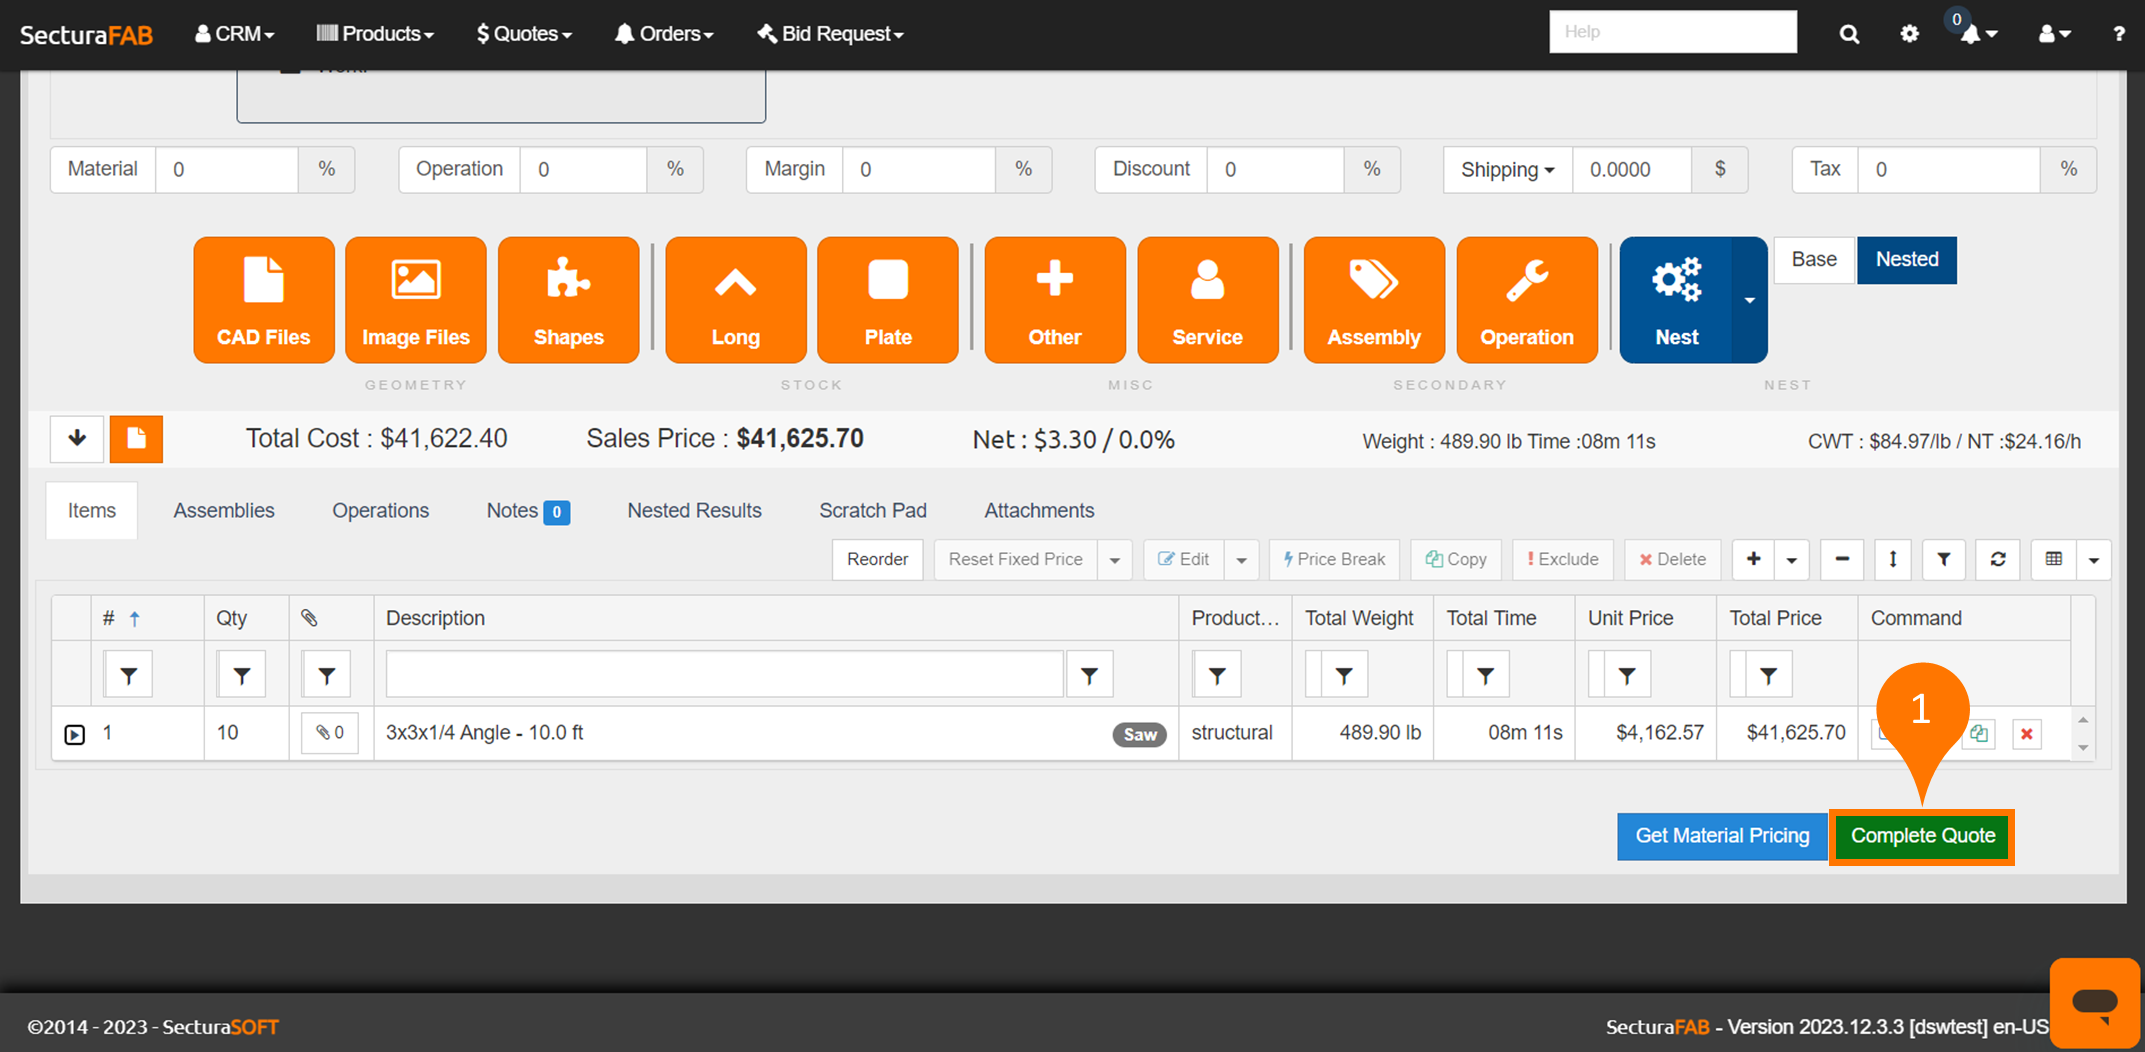Click the Complete Quote button
Screen dimensions: 2145x1052
click(1922, 836)
